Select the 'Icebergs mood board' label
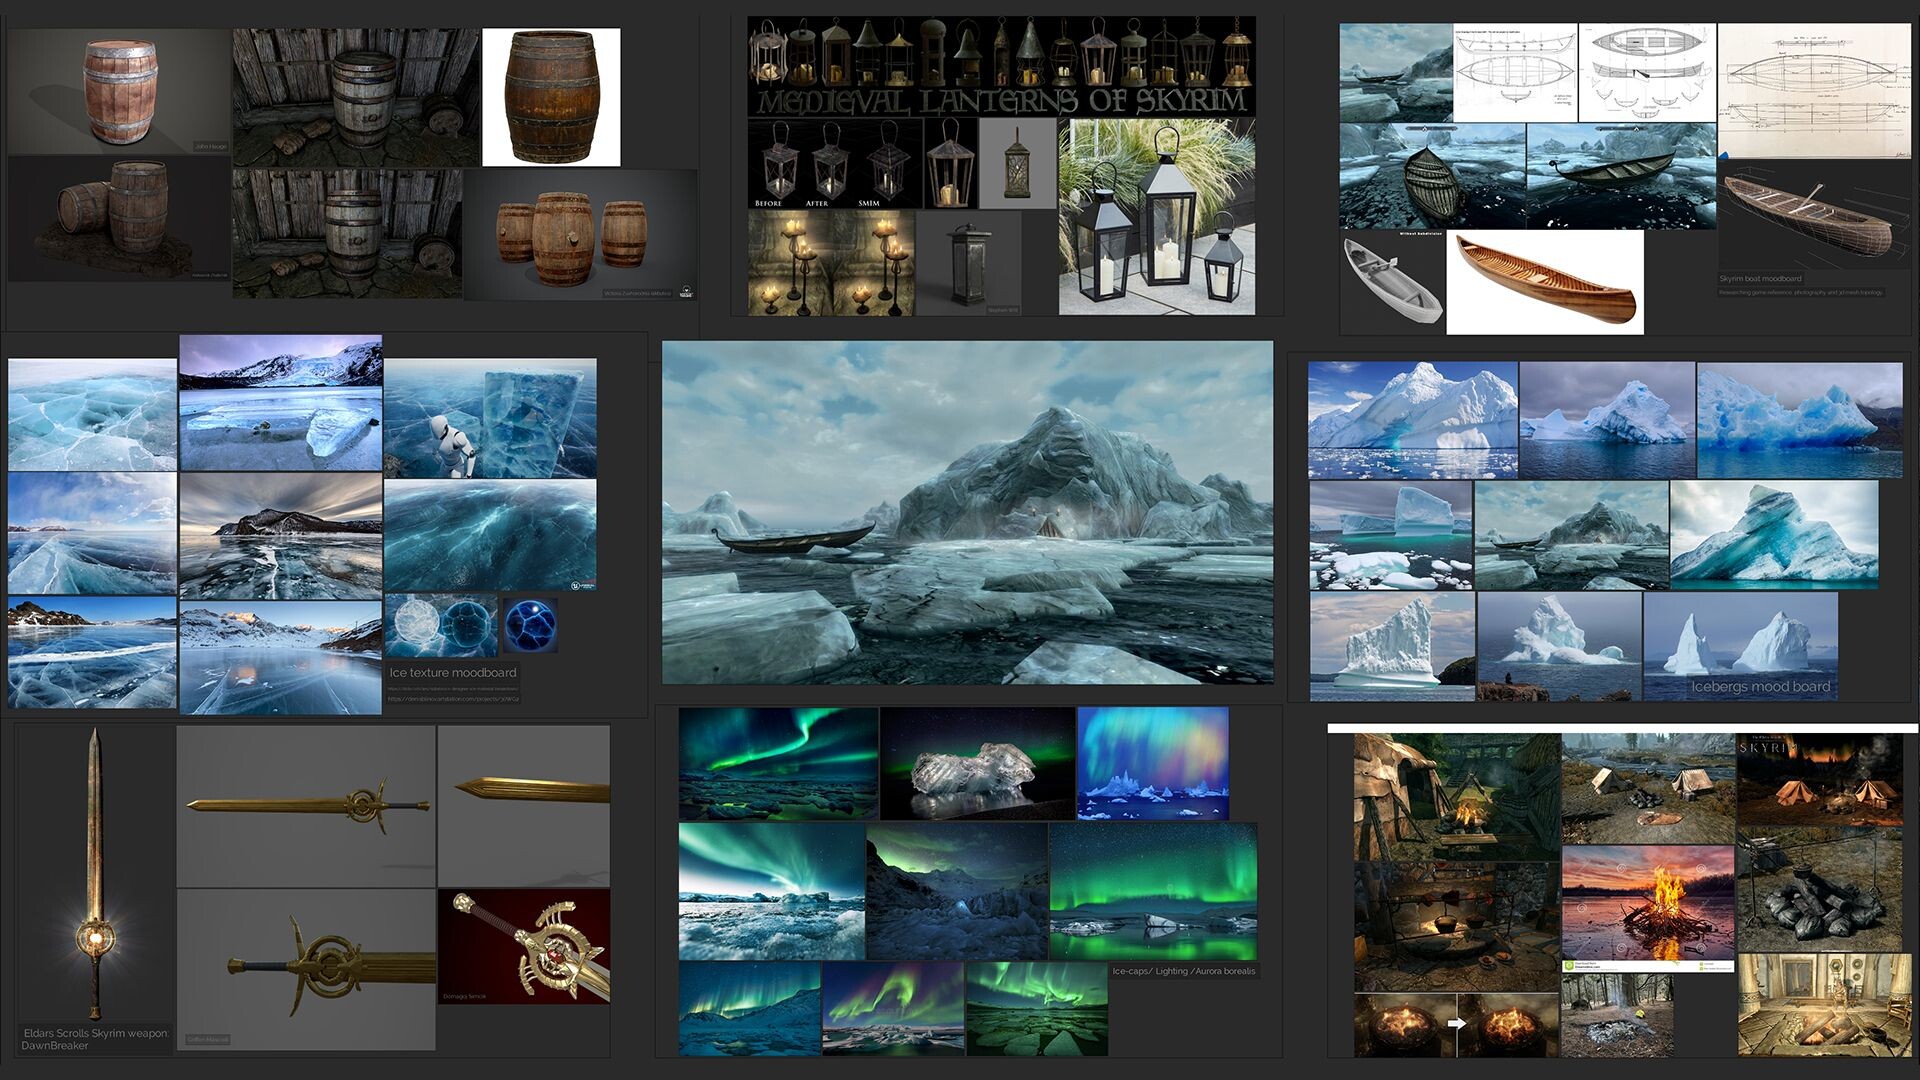This screenshot has height=1080, width=1920. point(1761,686)
